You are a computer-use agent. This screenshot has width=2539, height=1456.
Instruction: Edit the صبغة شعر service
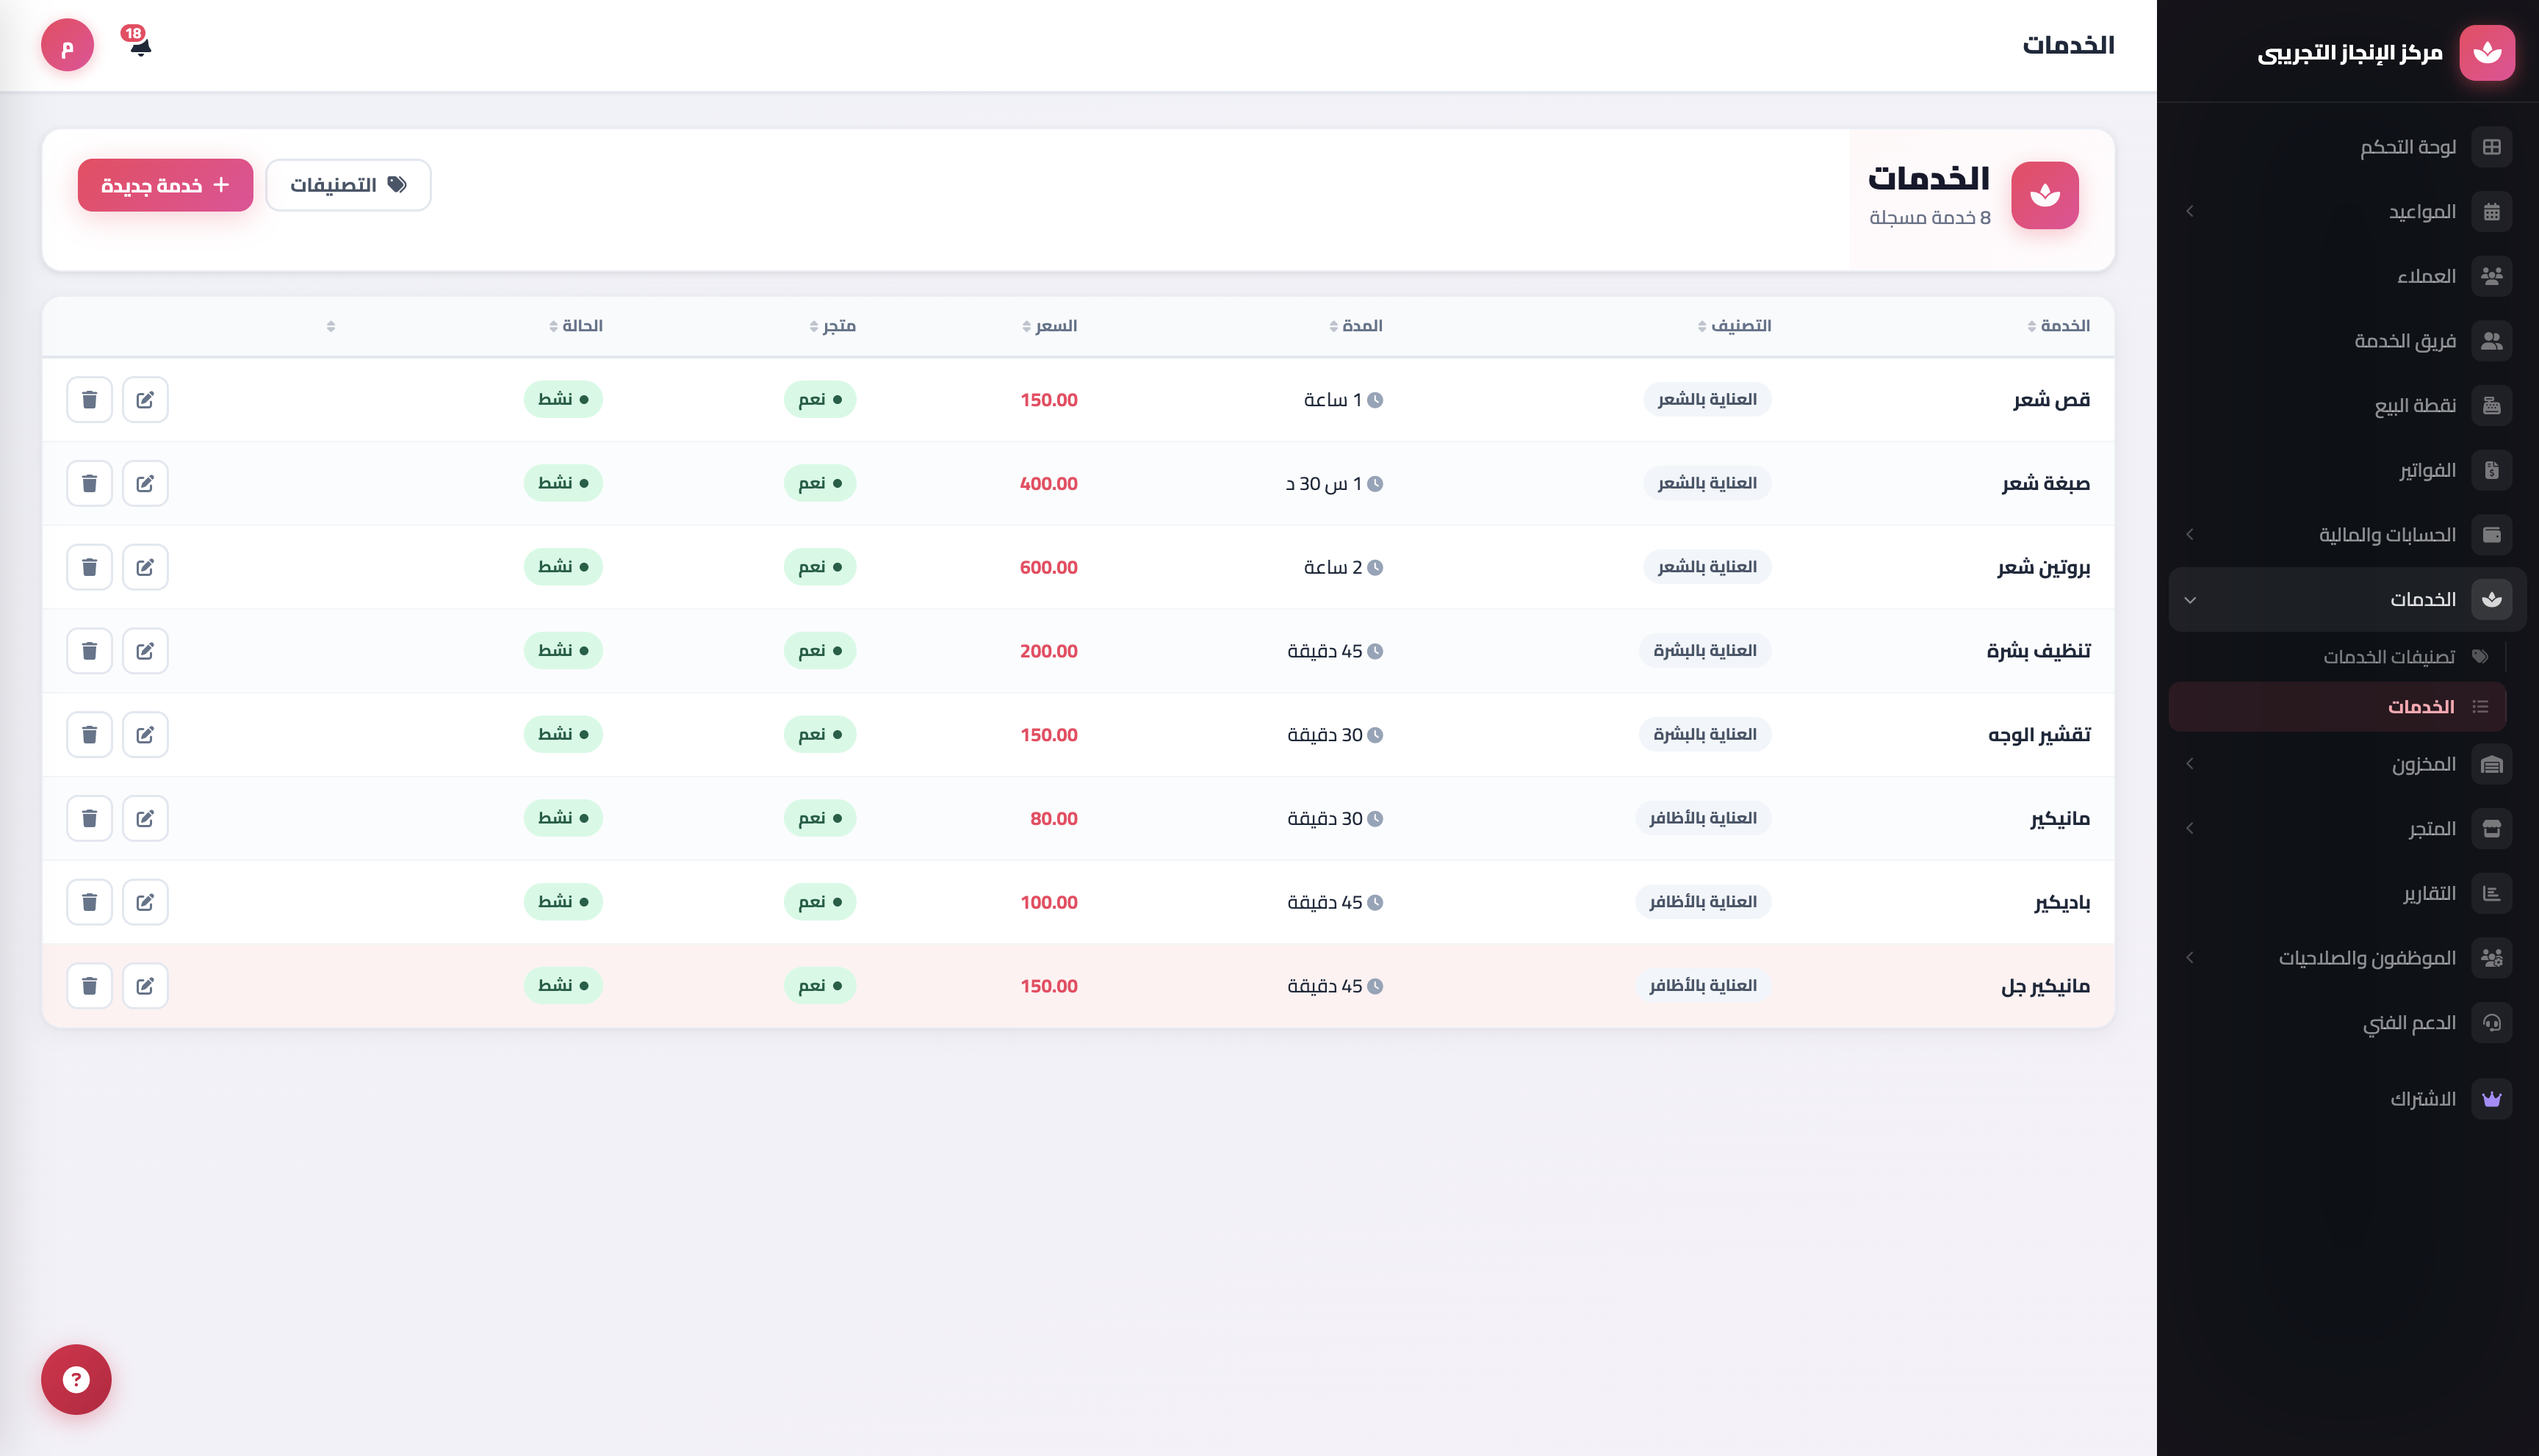pos(145,484)
